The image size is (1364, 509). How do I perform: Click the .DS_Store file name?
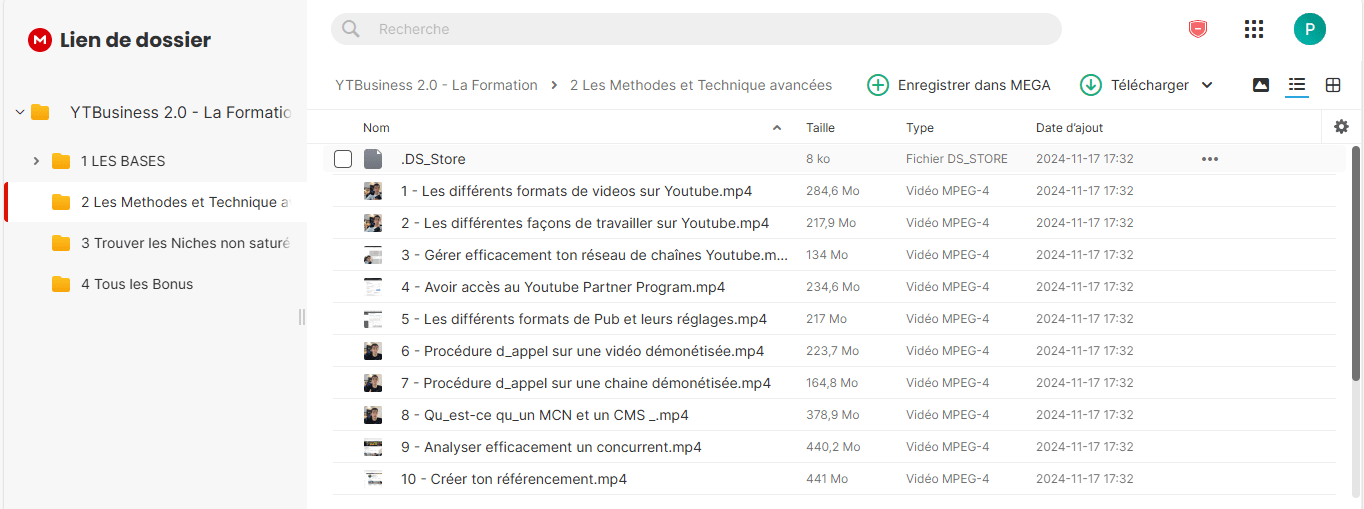pyautogui.click(x=433, y=159)
